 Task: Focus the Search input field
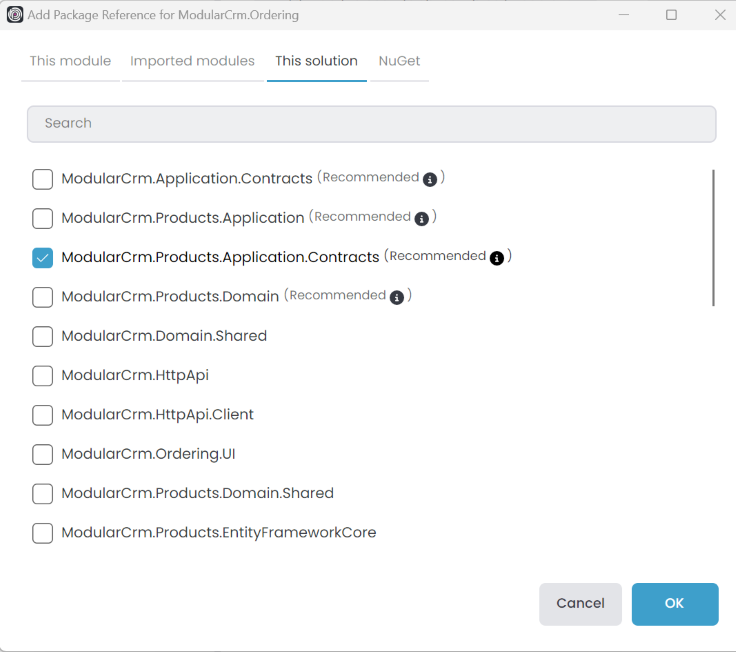coord(371,124)
